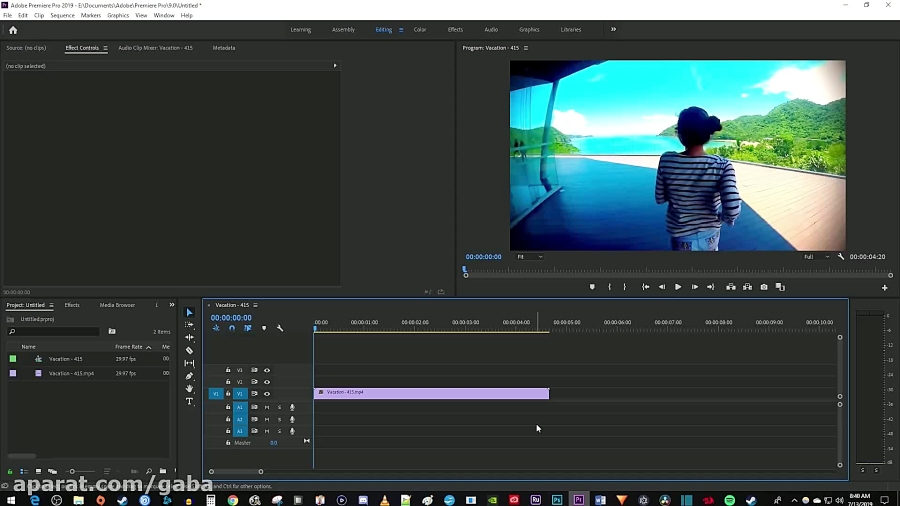
Task: Expand hidden workspaces chevron
Action: click(613, 29)
